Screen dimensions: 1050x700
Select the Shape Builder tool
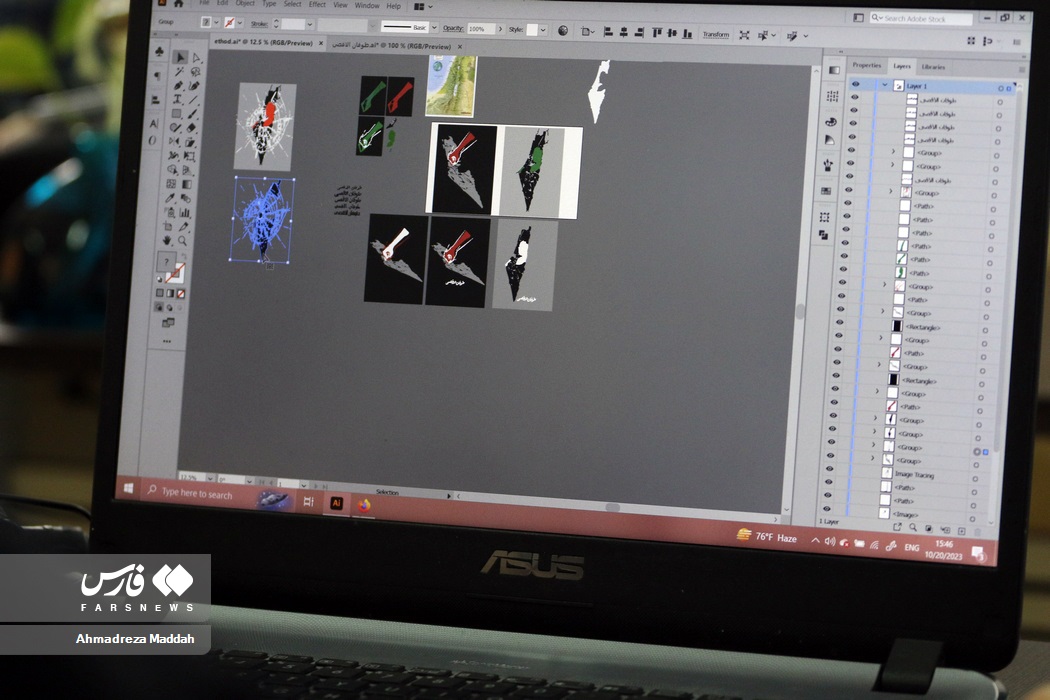click(x=173, y=169)
